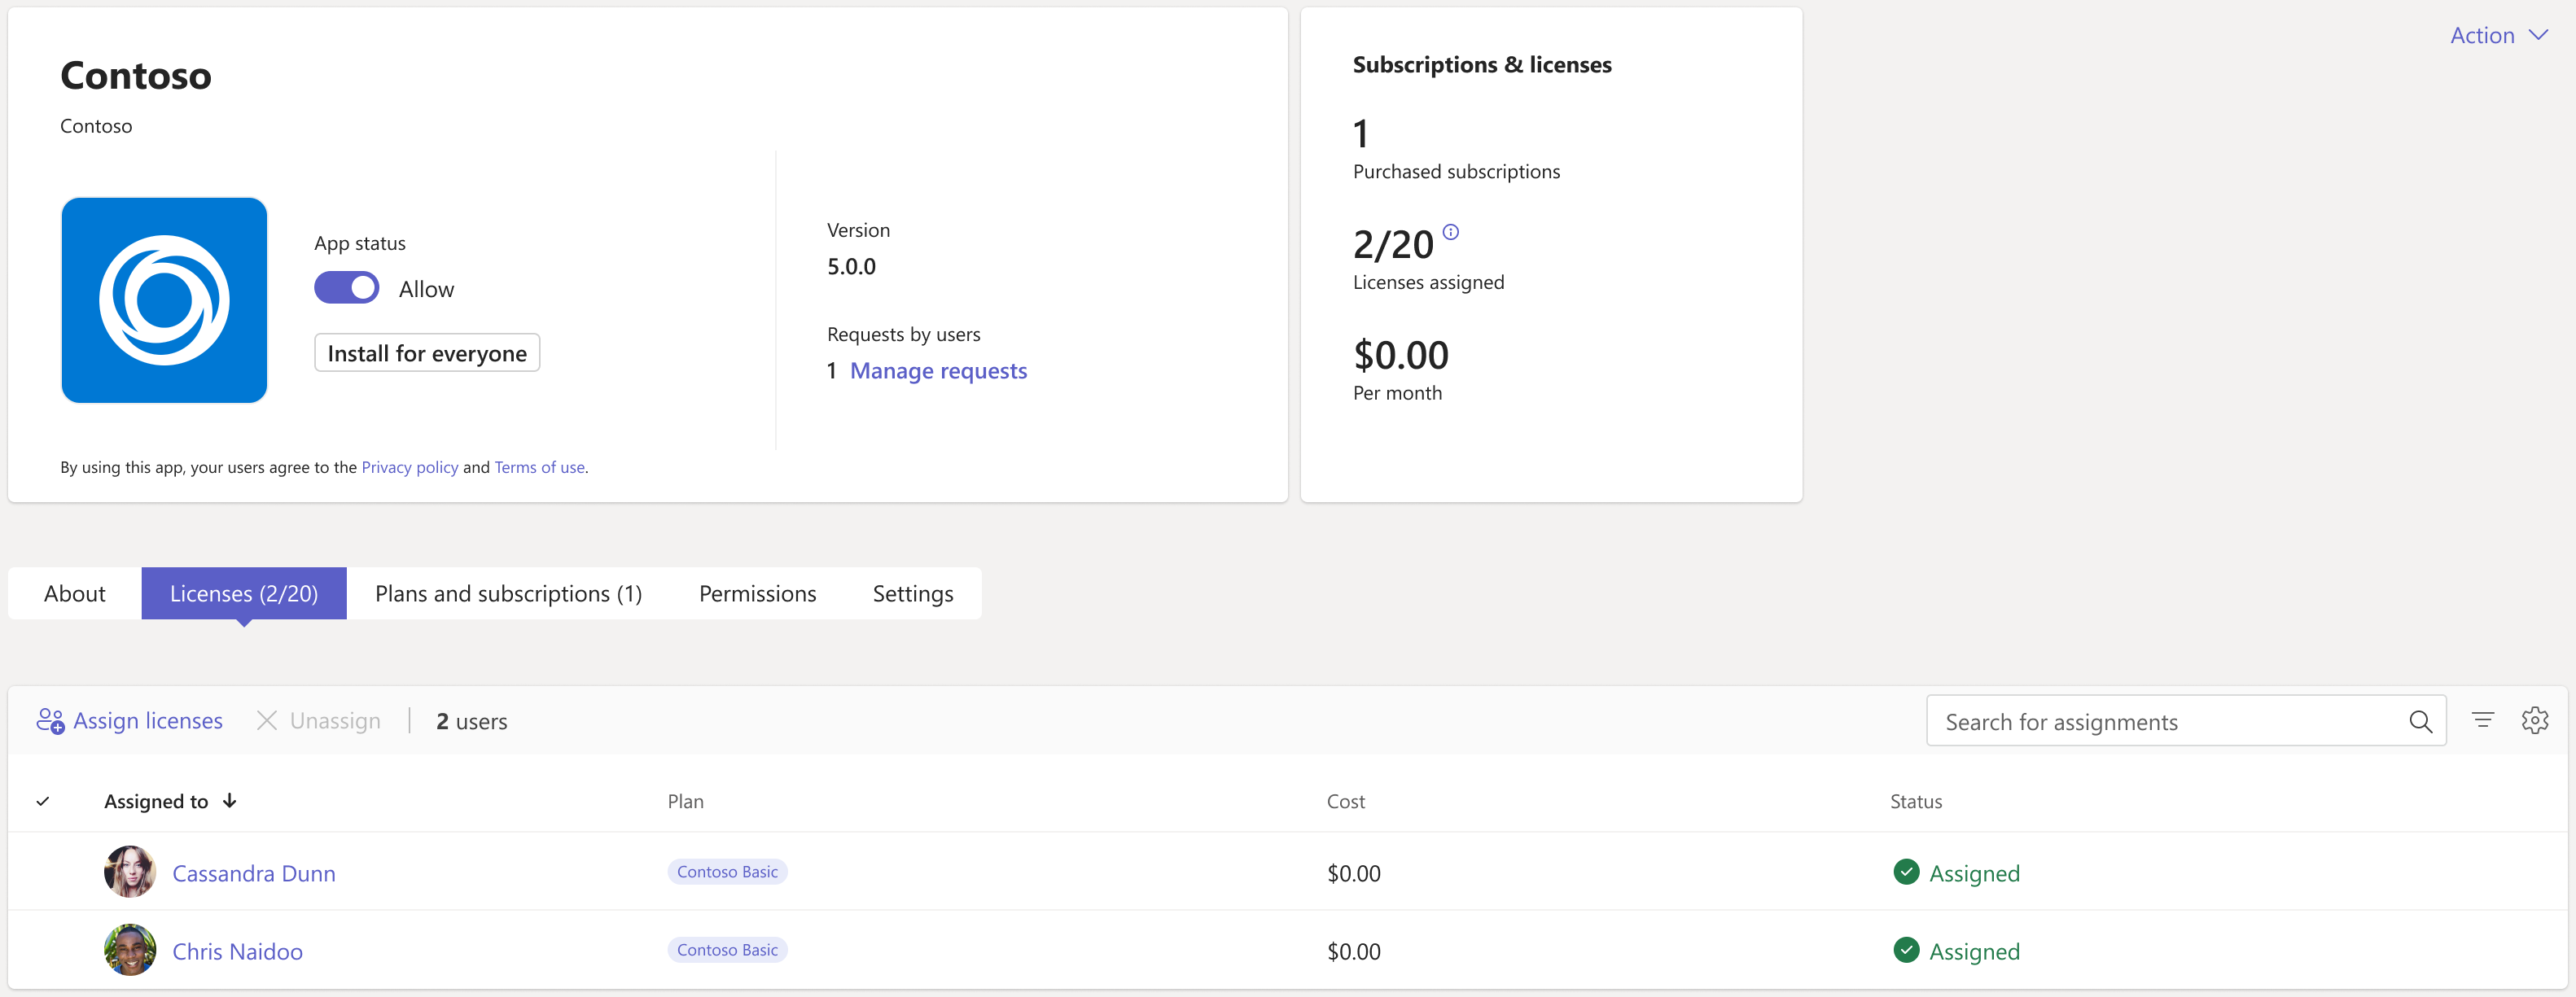Click the Cassandra Dunn user profile thumbnail
Screen dimensions: 2576x997
tap(131, 872)
